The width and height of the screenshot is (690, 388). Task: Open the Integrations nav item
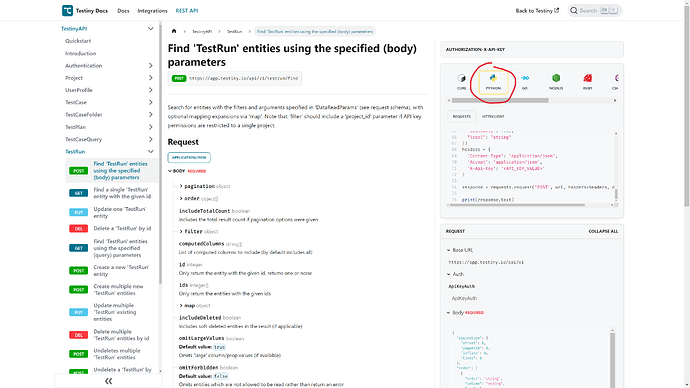[x=152, y=11]
